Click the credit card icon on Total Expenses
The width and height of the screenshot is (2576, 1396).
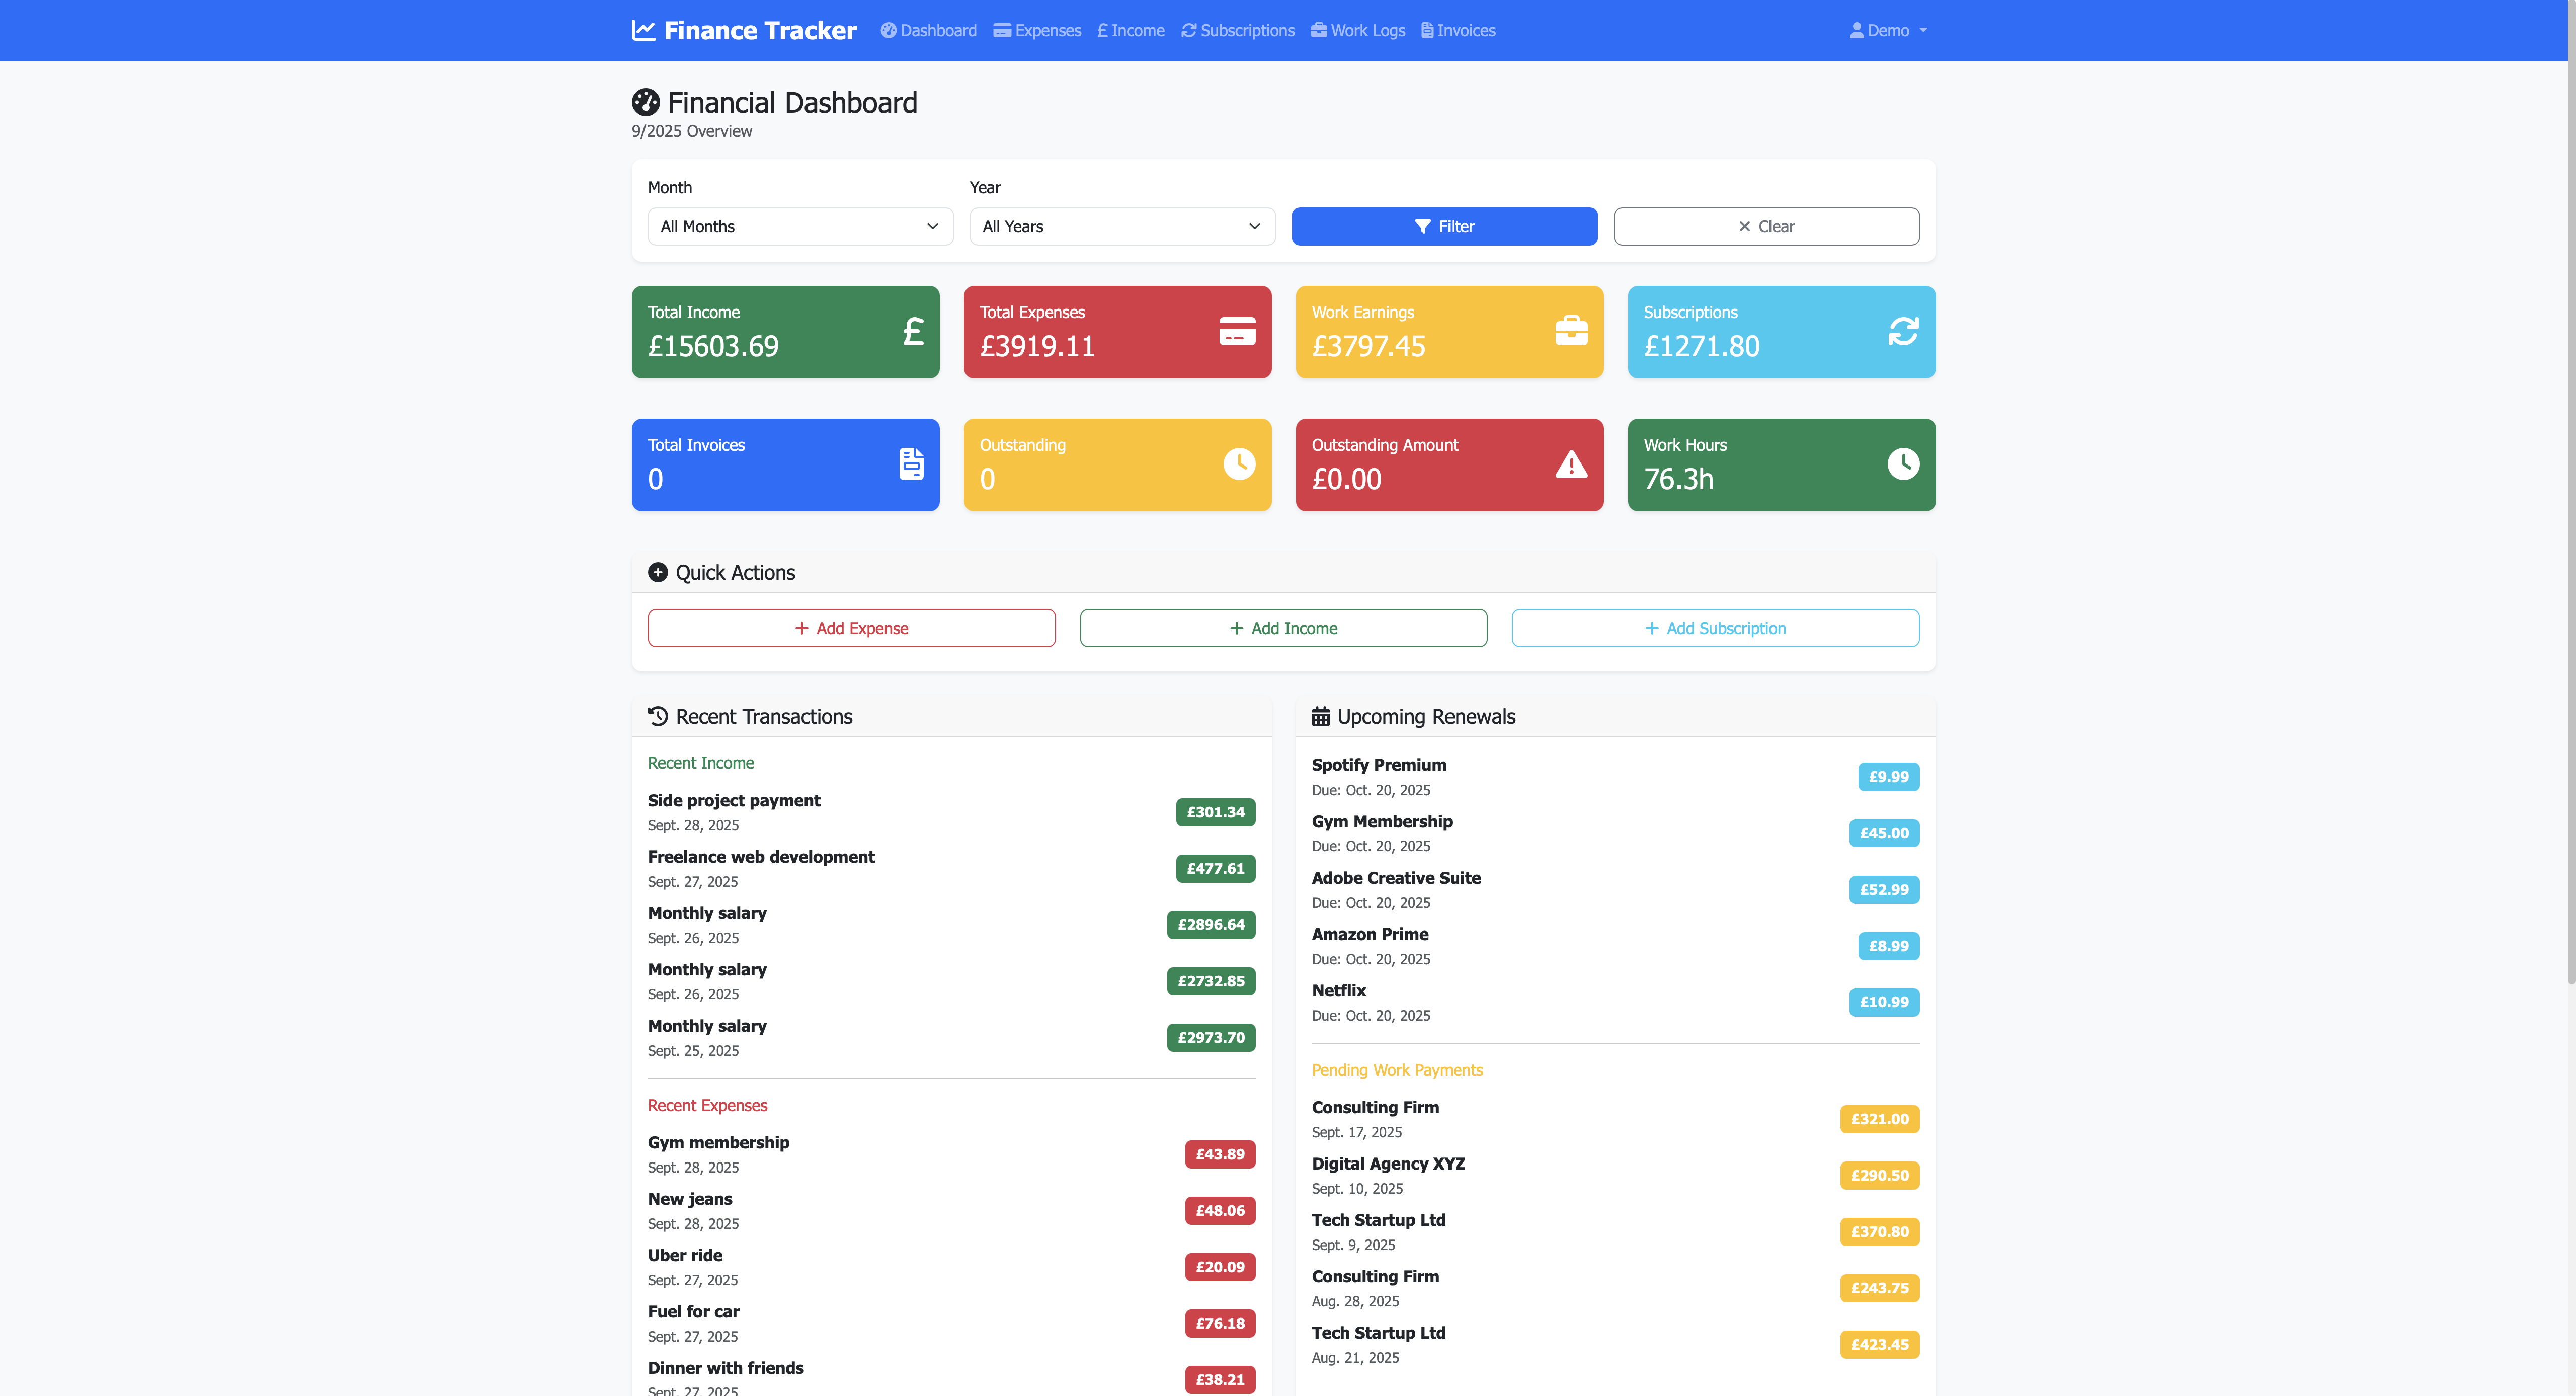pyautogui.click(x=1237, y=332)
